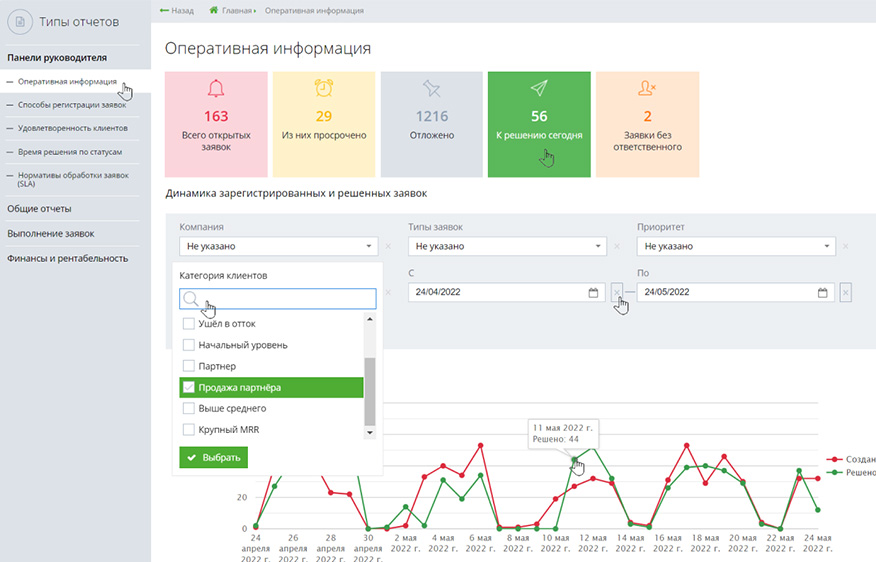This screenshot has width=876, height=562.
Task: Click the alarm clock icon on overdue card
Action: (324, 88)
